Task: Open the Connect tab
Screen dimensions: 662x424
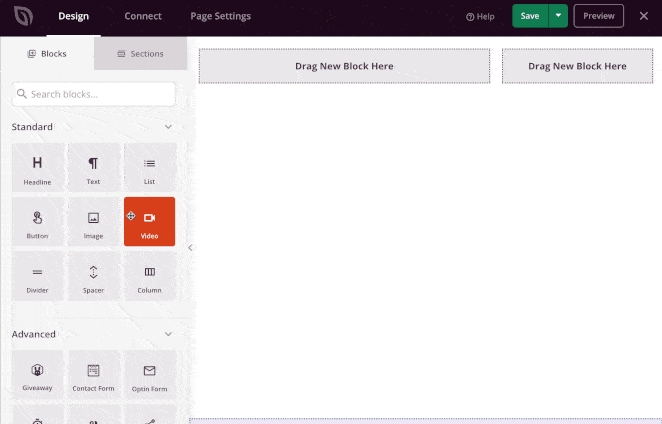Action: 143,16
